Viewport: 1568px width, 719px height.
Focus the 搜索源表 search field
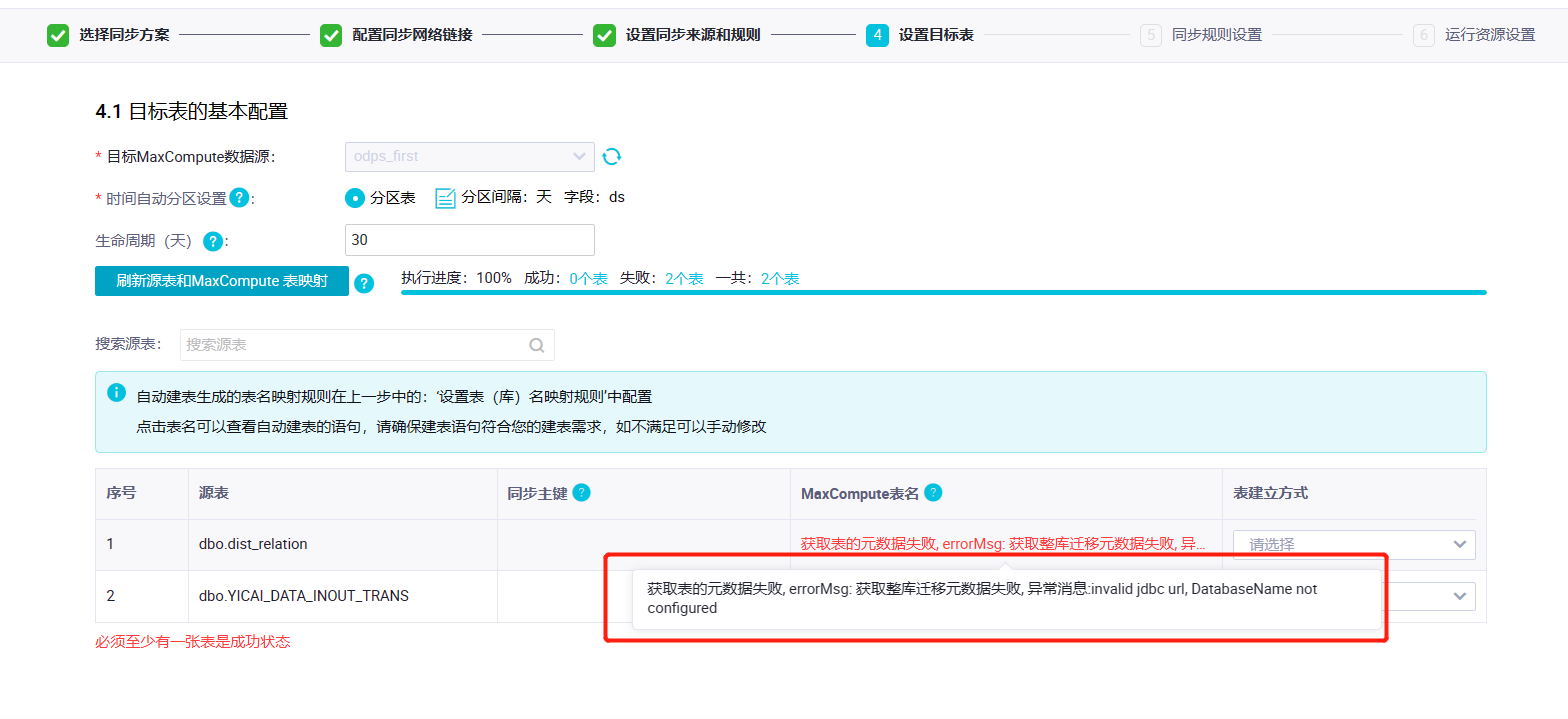(x=367, y=345)
